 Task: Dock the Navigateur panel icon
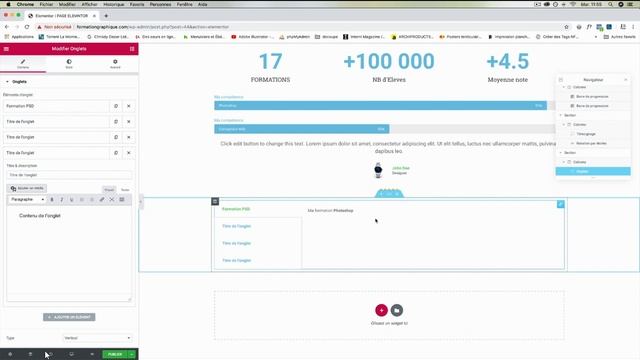[x=561, y=80]
